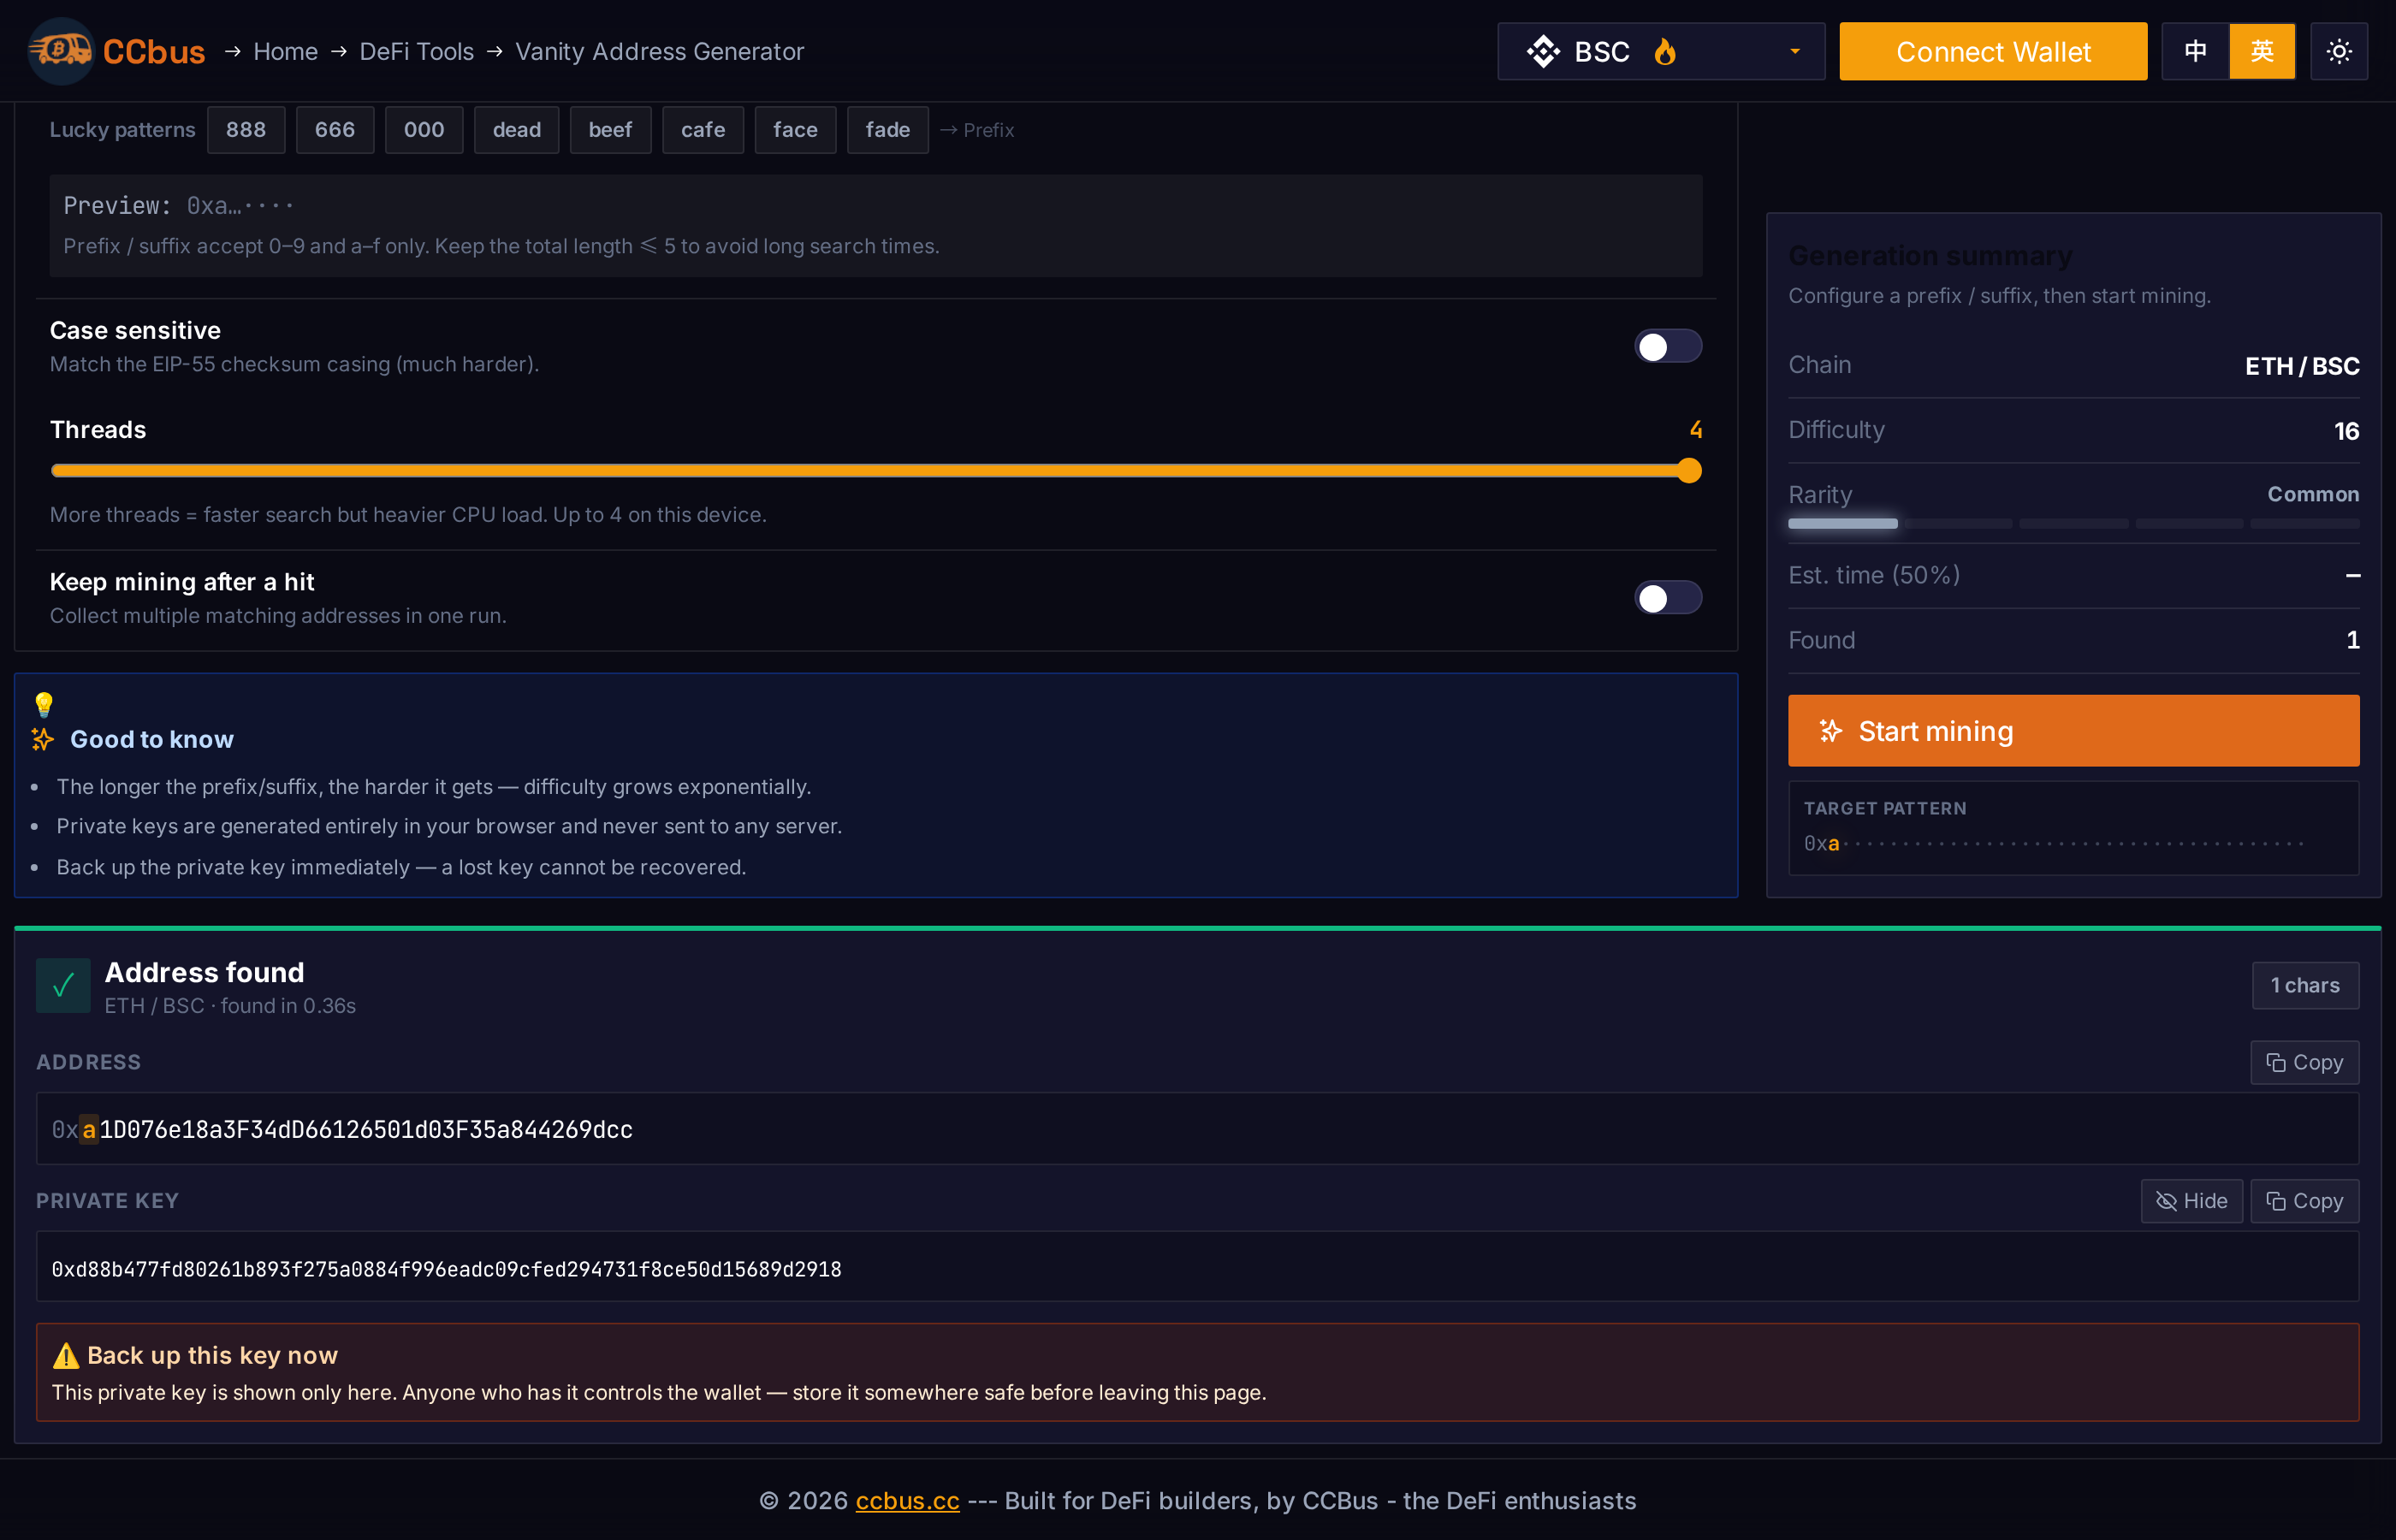Click copy icon in Private Key row
This screenshot has height=1540, width=2396.
pos(2275,1201)
